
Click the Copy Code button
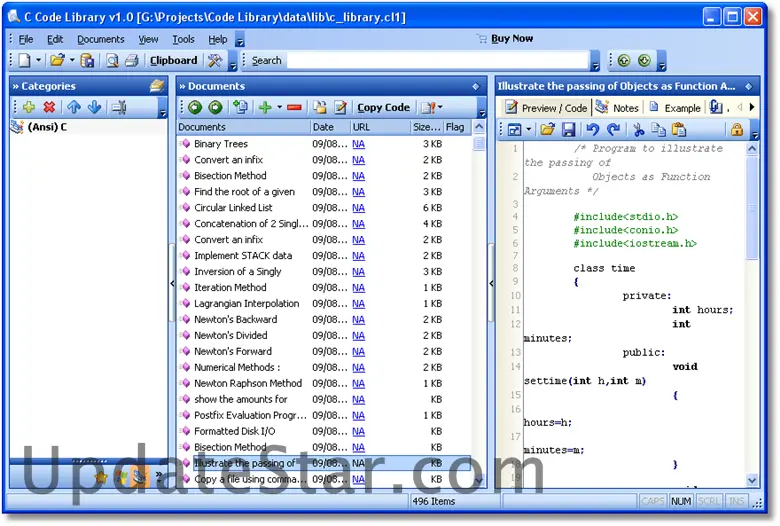coord(384,107)
